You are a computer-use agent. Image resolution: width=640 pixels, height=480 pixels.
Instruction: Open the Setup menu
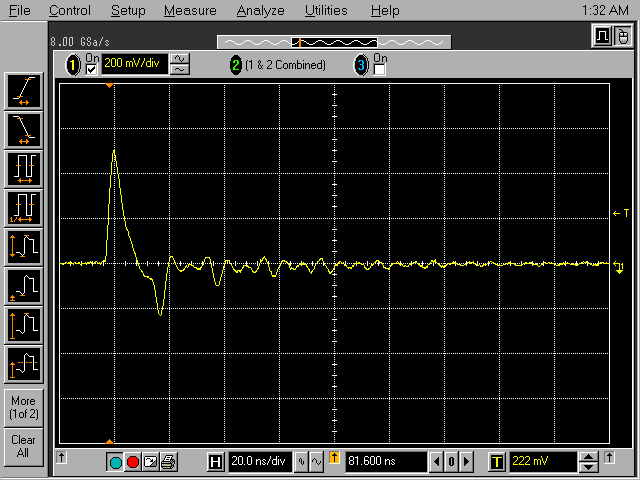pos(128,10)
